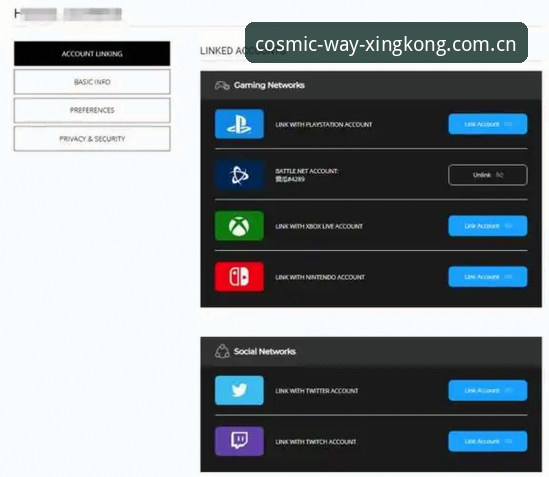The image size is (549, 477).
Task: Click 'Link with PlayStation Account' text
Action: click(x=324, y=125)
